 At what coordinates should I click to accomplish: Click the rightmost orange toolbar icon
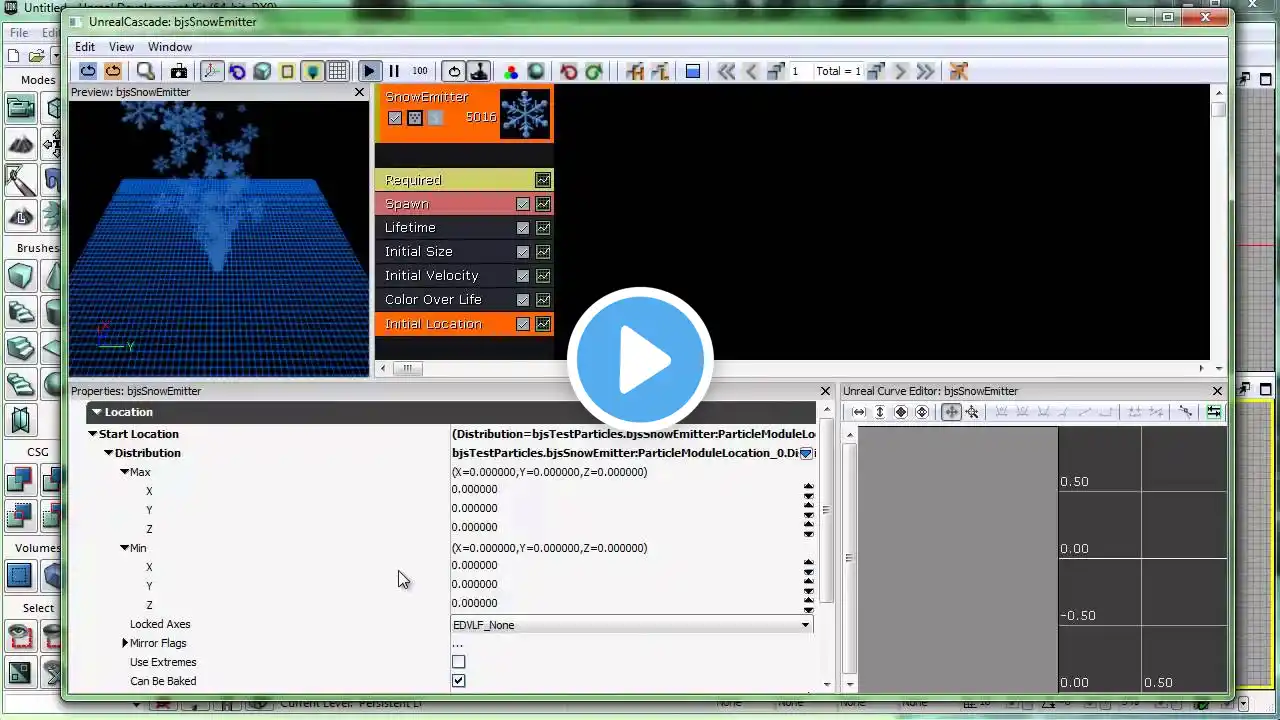coord(958,71)
